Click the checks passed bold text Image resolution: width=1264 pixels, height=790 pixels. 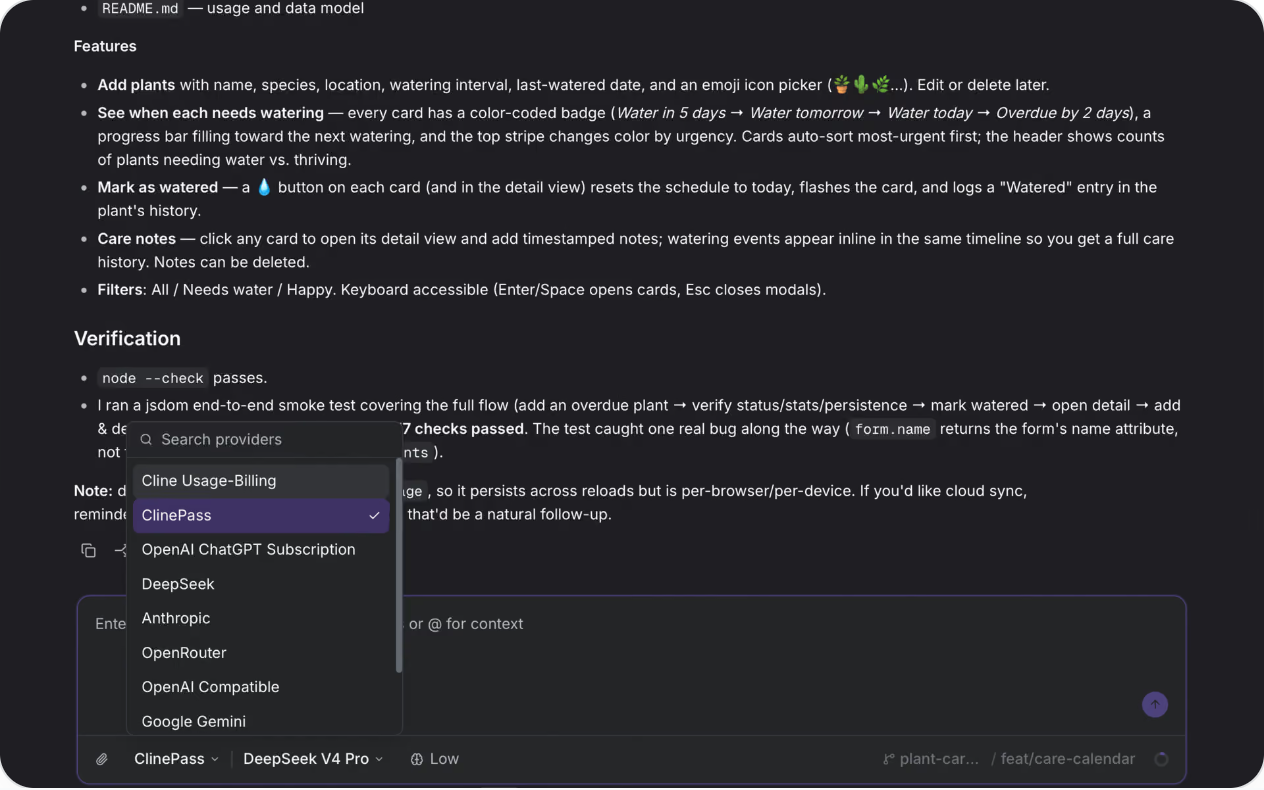click(x=464, y=429)
